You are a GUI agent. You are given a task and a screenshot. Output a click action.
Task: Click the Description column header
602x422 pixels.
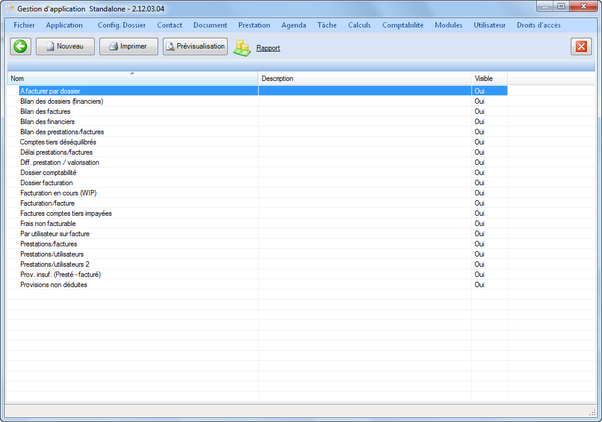(x=364, y=78)
